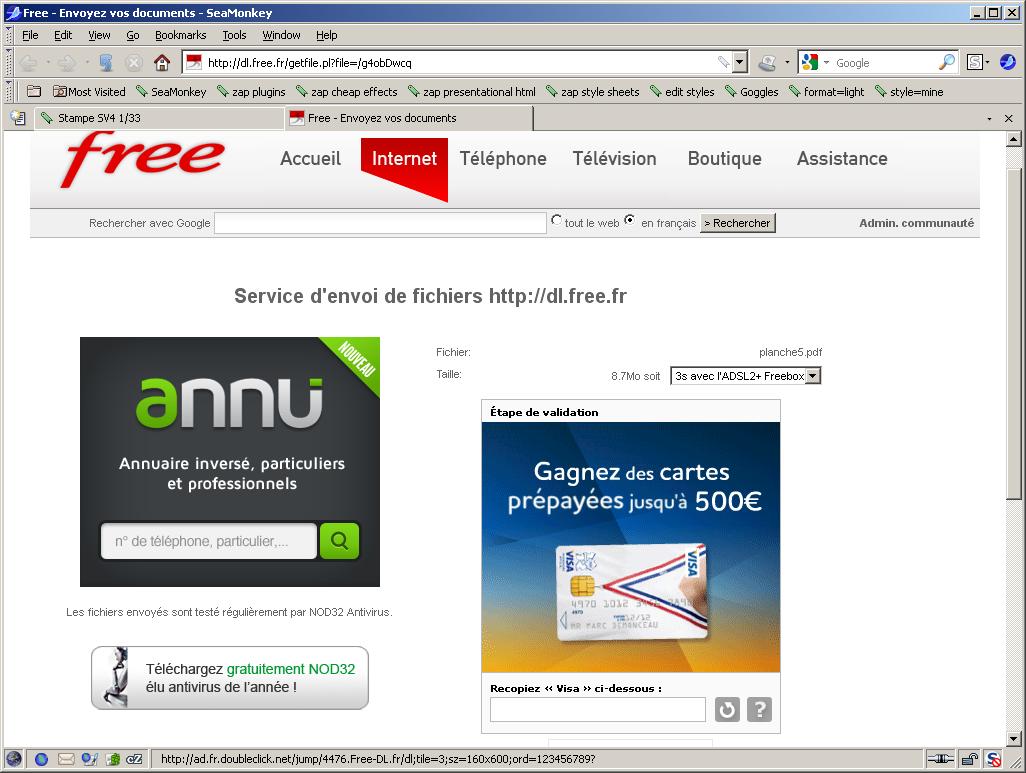Click the SeaMonkey throbber logo icon
1026x773 pixels.
click(1008, 62)
